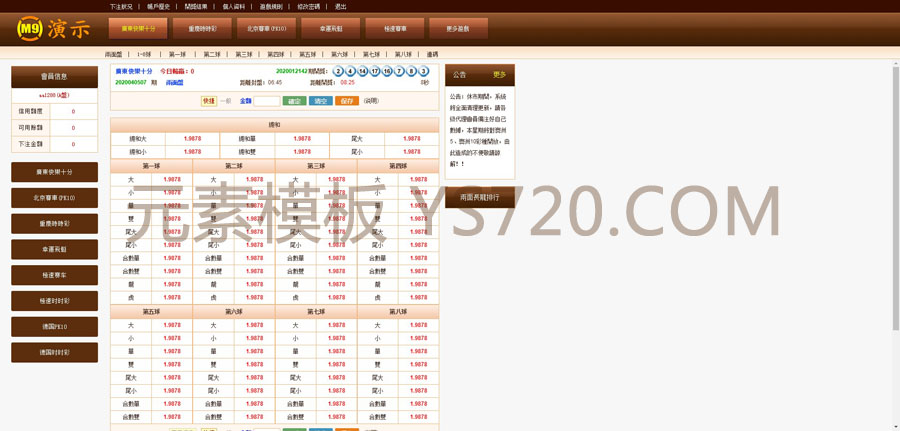Switch to the 連碼 sub-tab
Image resolution: width=900 pixels, height=431 pixels.
(432, 54)
